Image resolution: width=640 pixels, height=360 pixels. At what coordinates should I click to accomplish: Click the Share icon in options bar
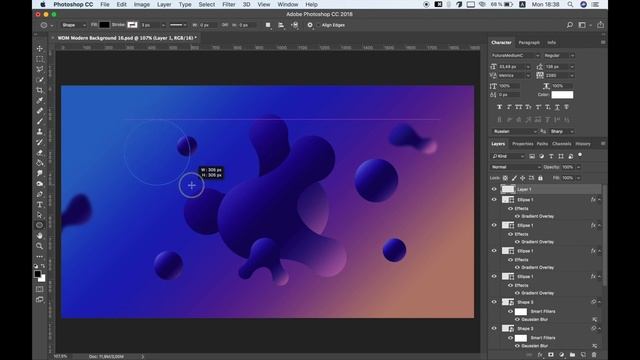(600, 25)
